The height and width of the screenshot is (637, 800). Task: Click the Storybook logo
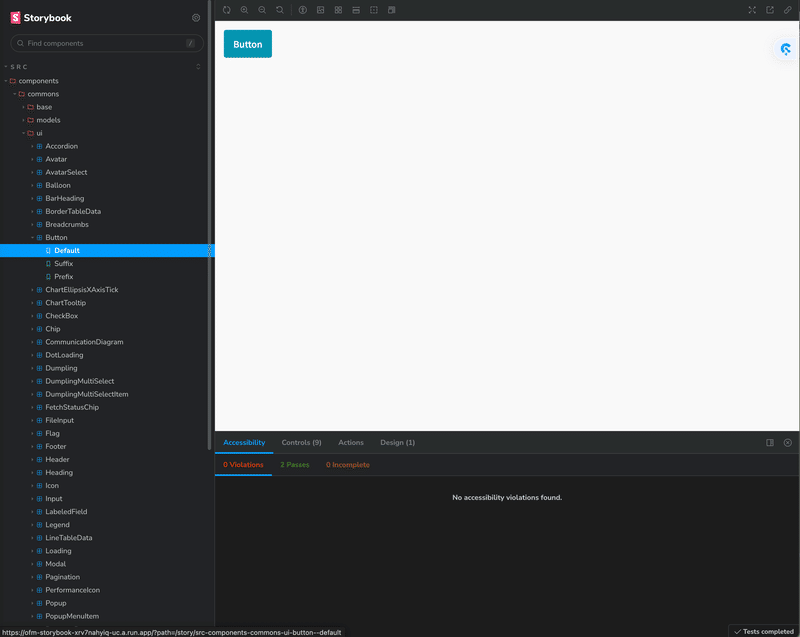tap(41, 18)
